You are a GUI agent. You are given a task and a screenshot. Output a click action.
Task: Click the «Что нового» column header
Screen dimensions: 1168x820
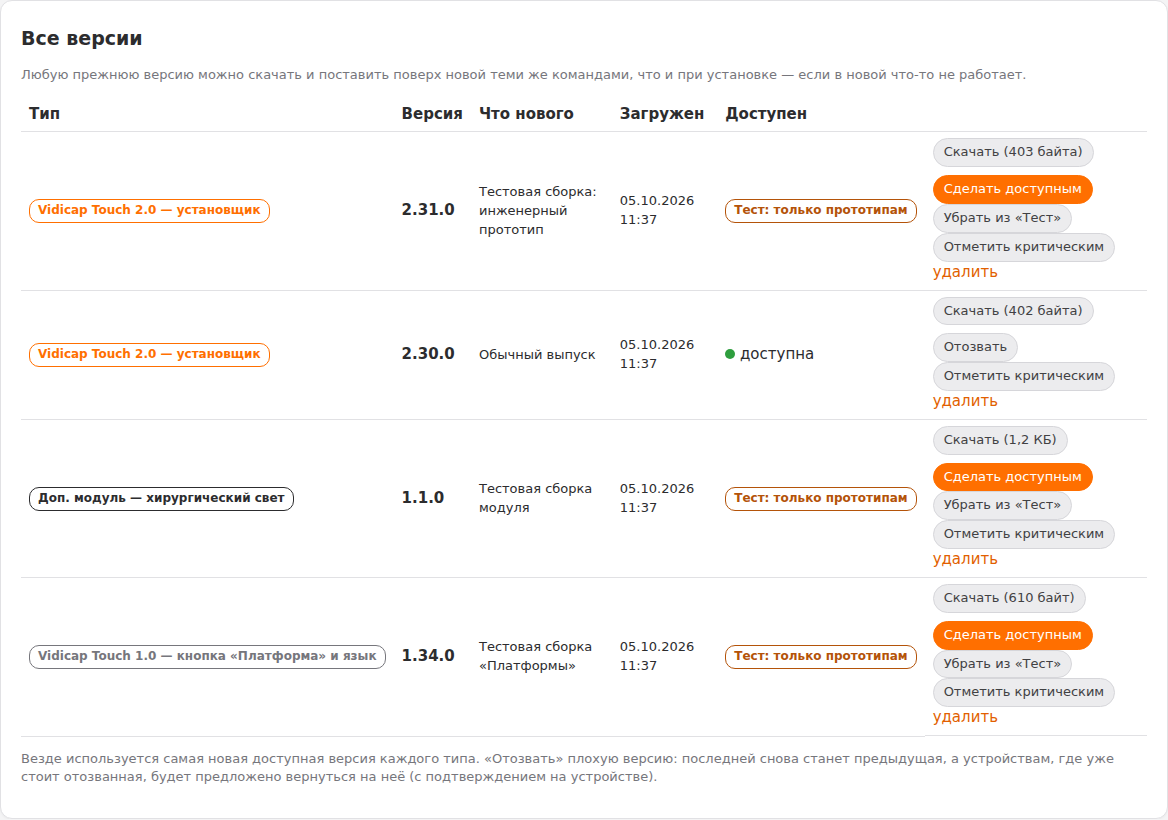[526, 113]
